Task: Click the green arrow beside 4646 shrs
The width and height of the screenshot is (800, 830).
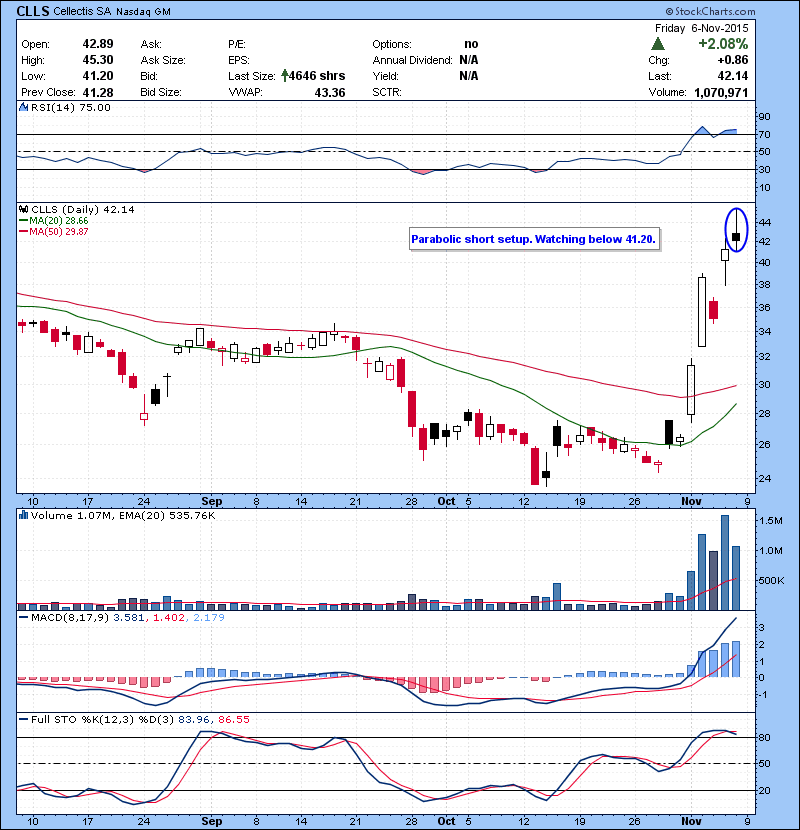Action: [285, 76]
